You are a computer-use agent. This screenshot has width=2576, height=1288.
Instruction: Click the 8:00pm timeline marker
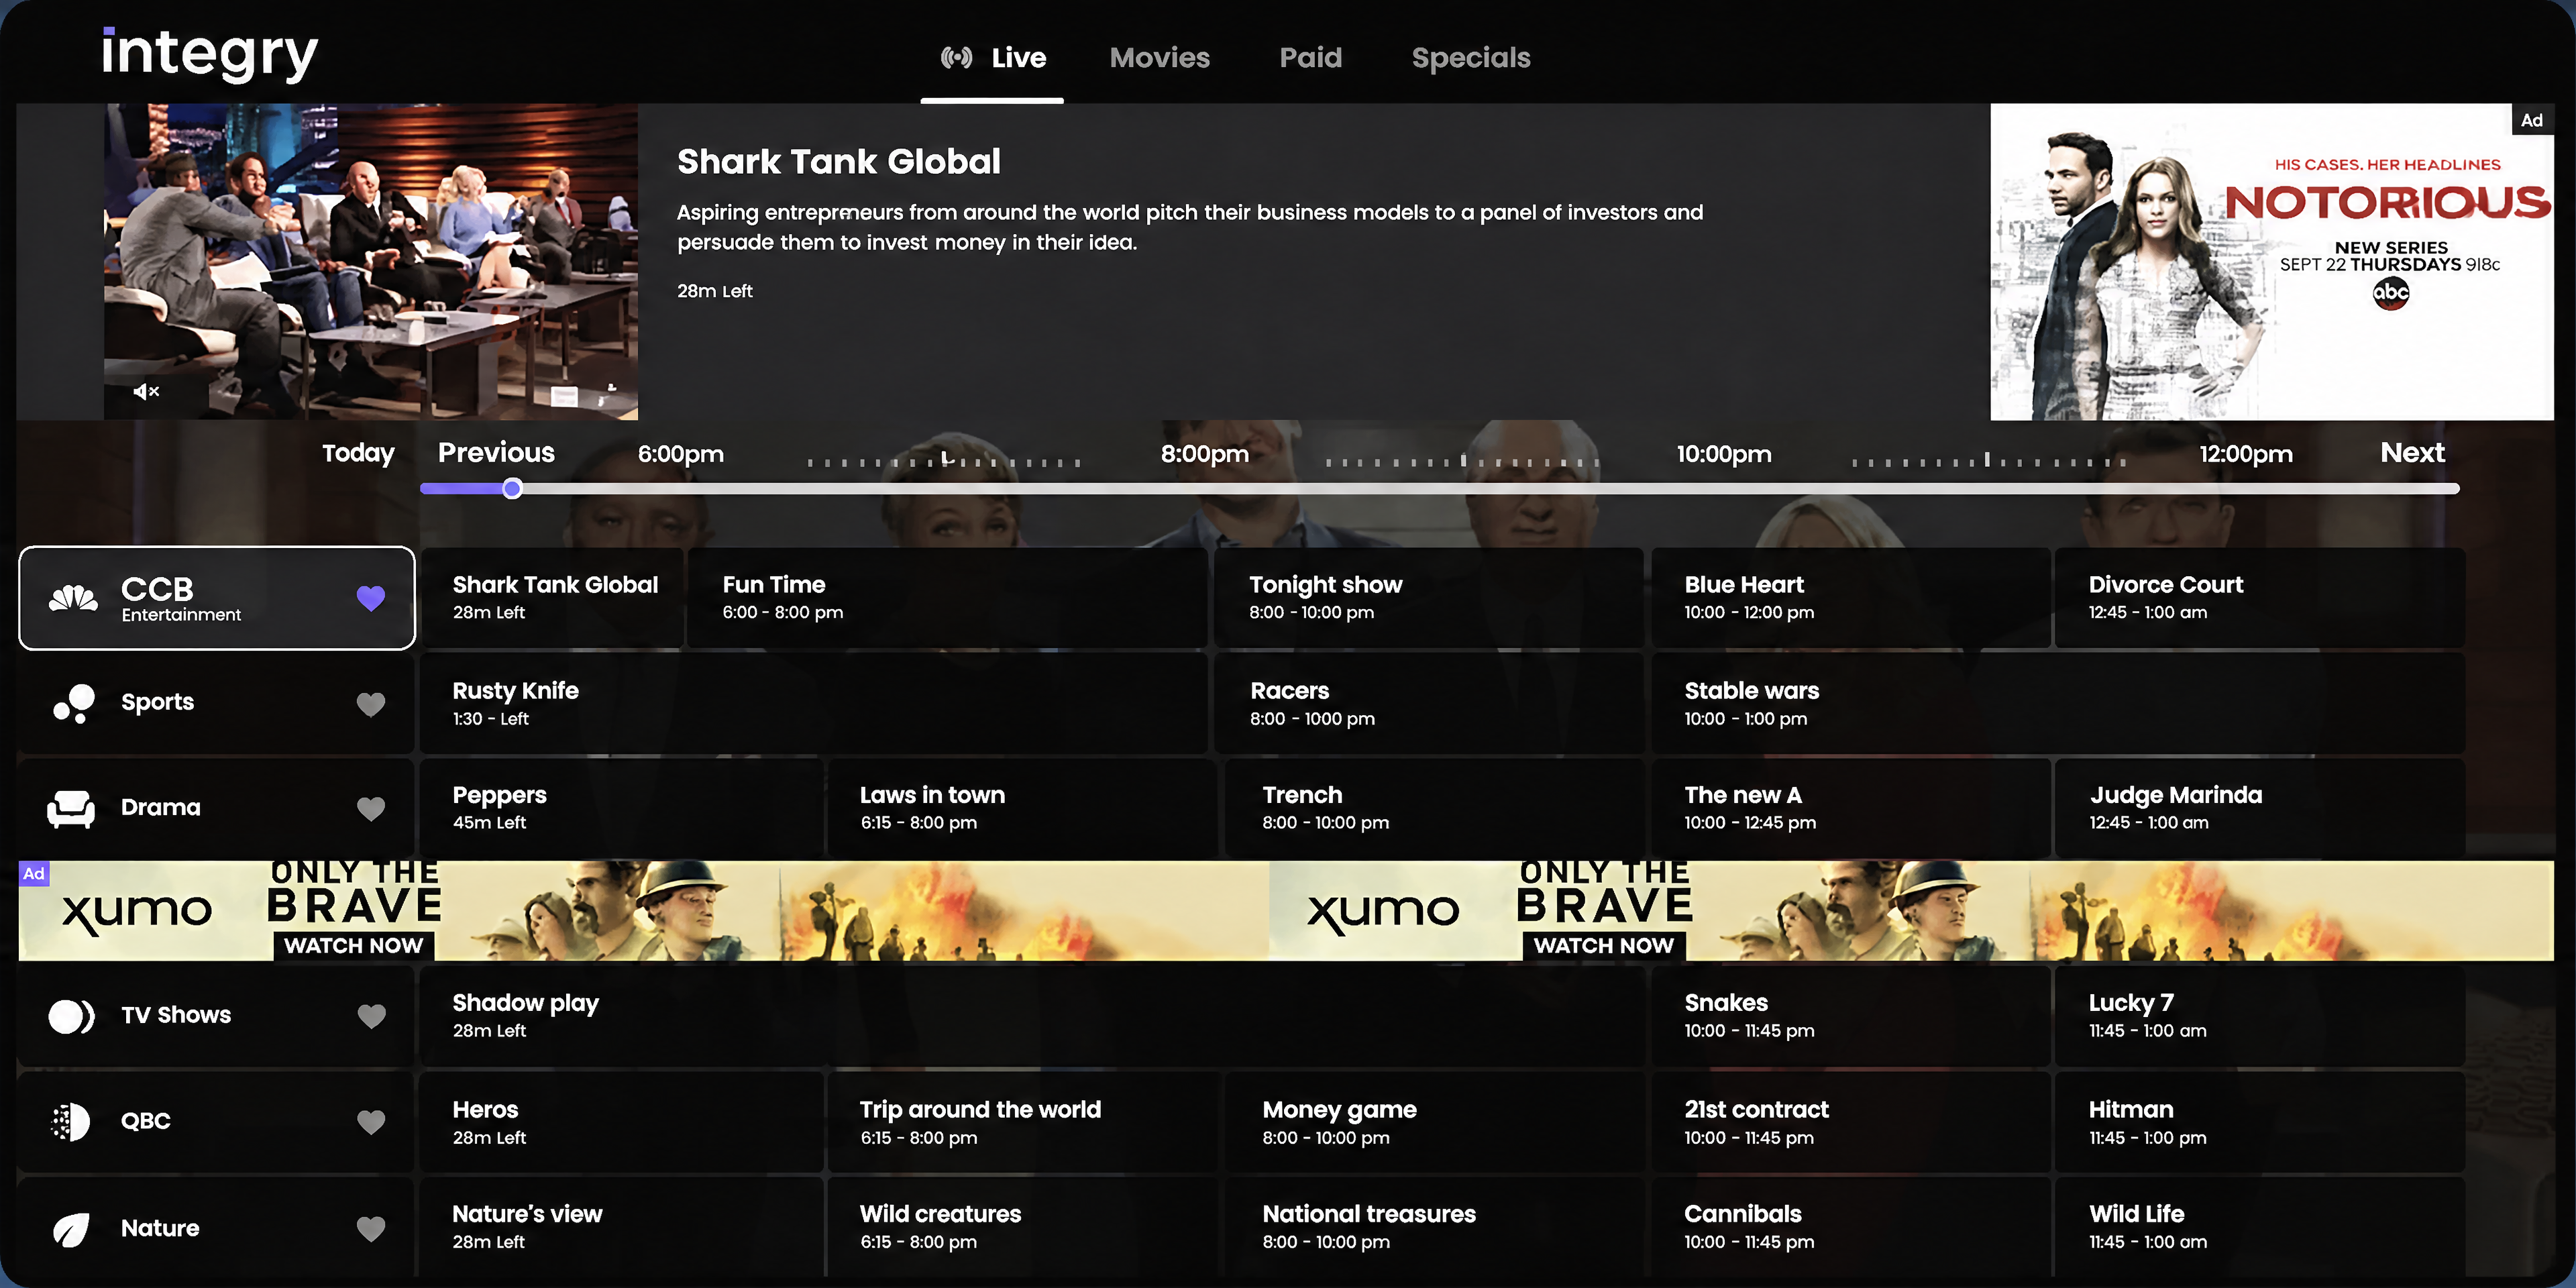coord(1205,454)
